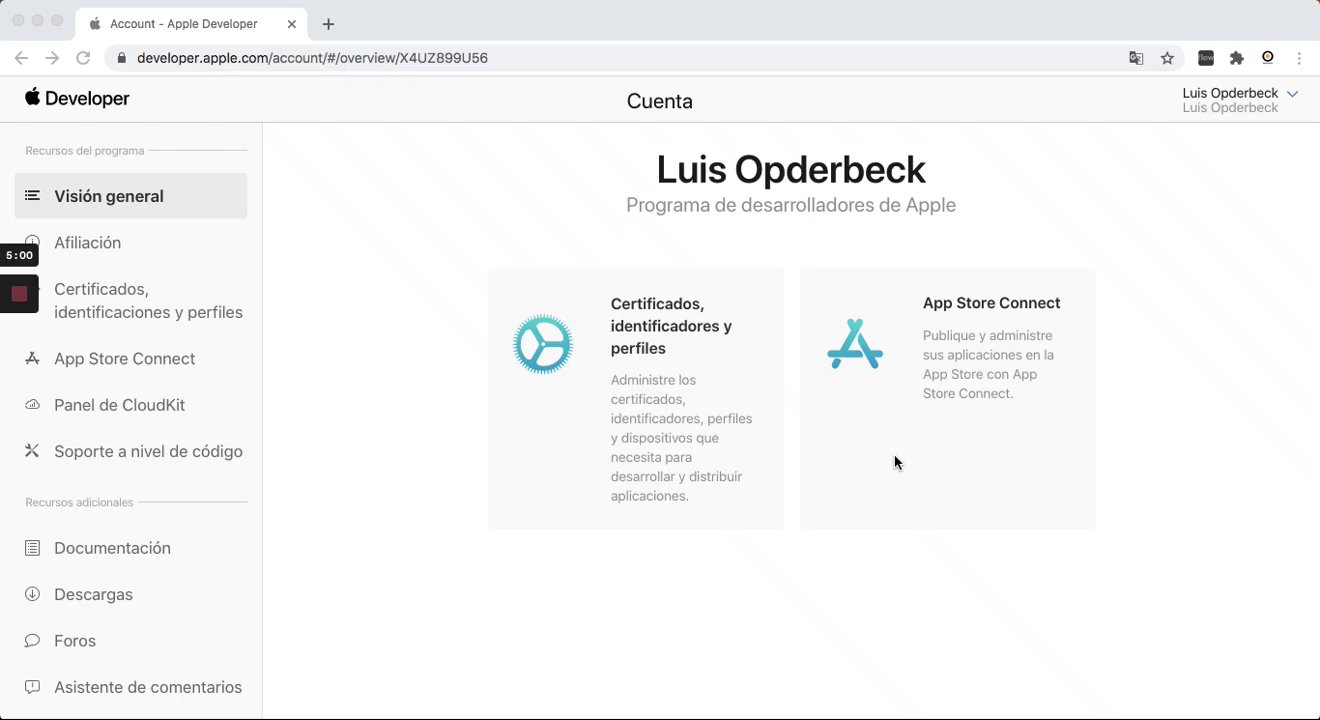Open Chrome three-dot menu
This screenshot has width=1320, height=720.
[1299, 58]
